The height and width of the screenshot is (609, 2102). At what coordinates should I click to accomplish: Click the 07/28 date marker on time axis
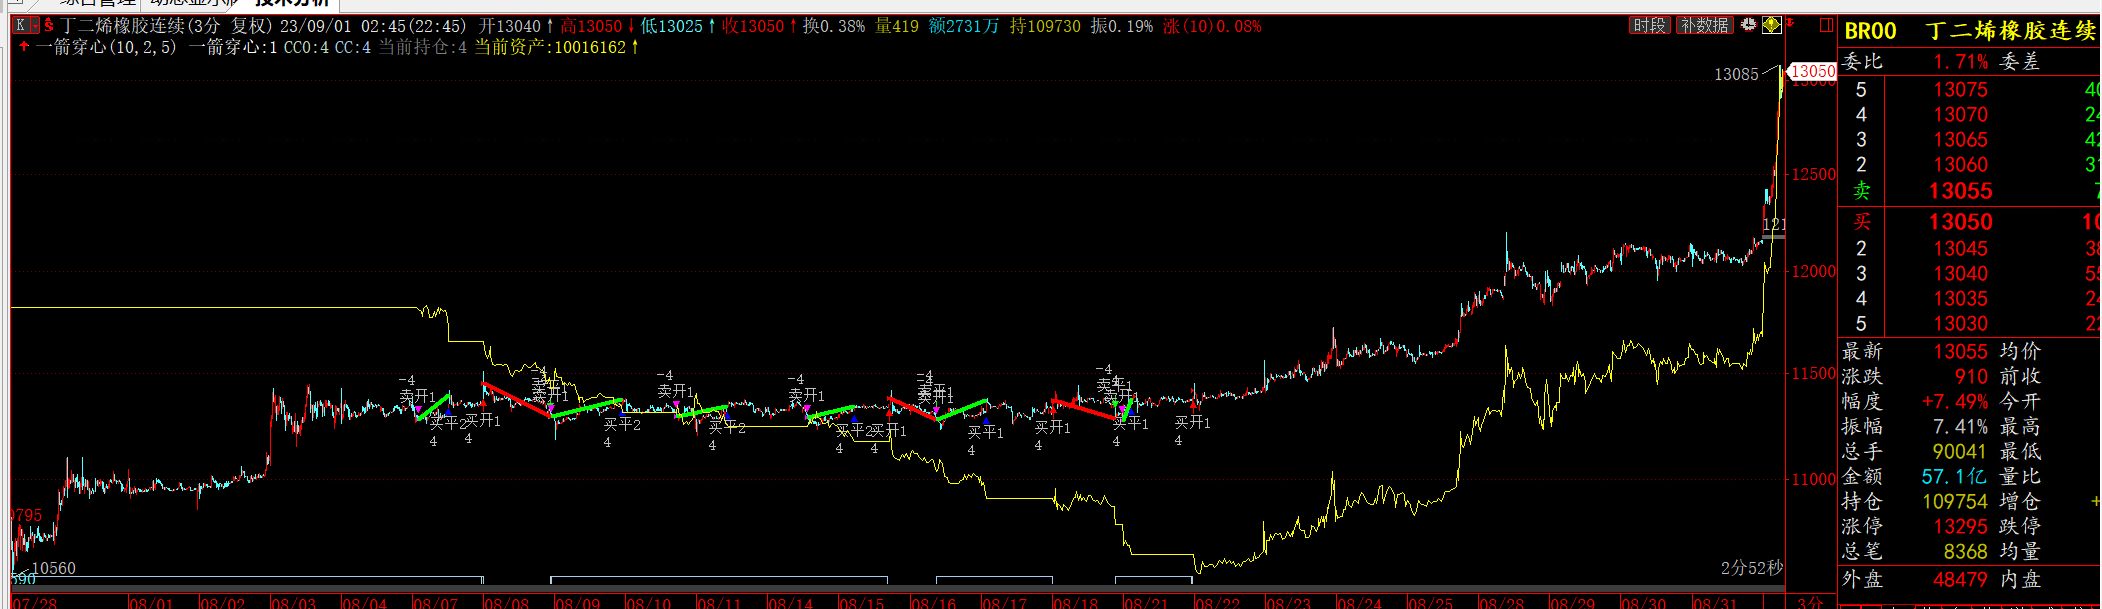click(x=34, y=603)
